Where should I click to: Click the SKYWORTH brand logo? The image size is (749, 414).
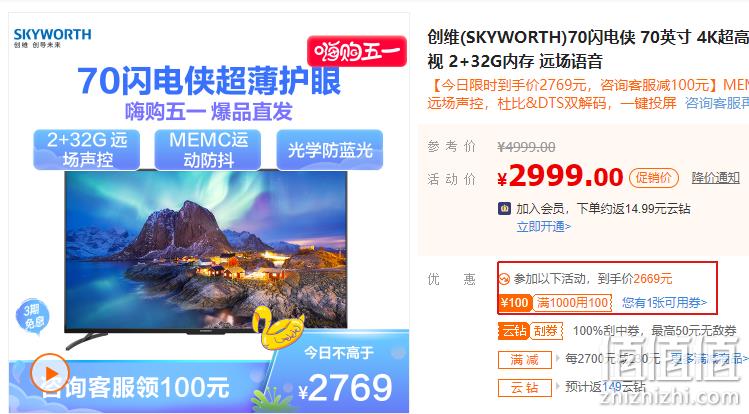(53, 38)
